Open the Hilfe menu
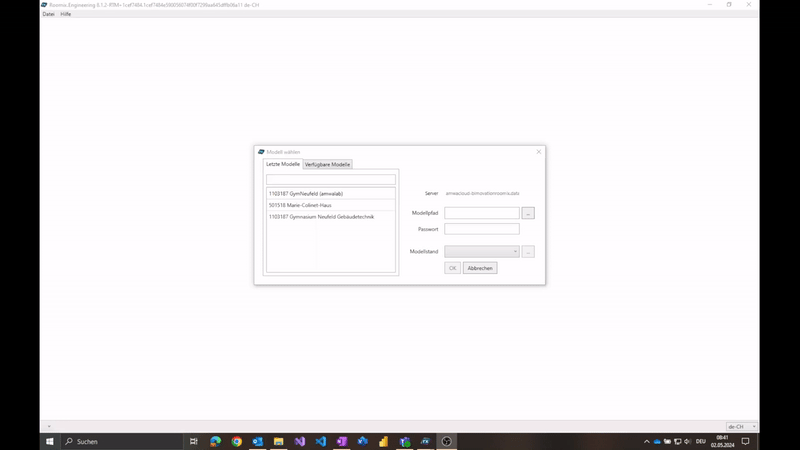Viewport: 800px width, 450px height. [x=66, y=14]
